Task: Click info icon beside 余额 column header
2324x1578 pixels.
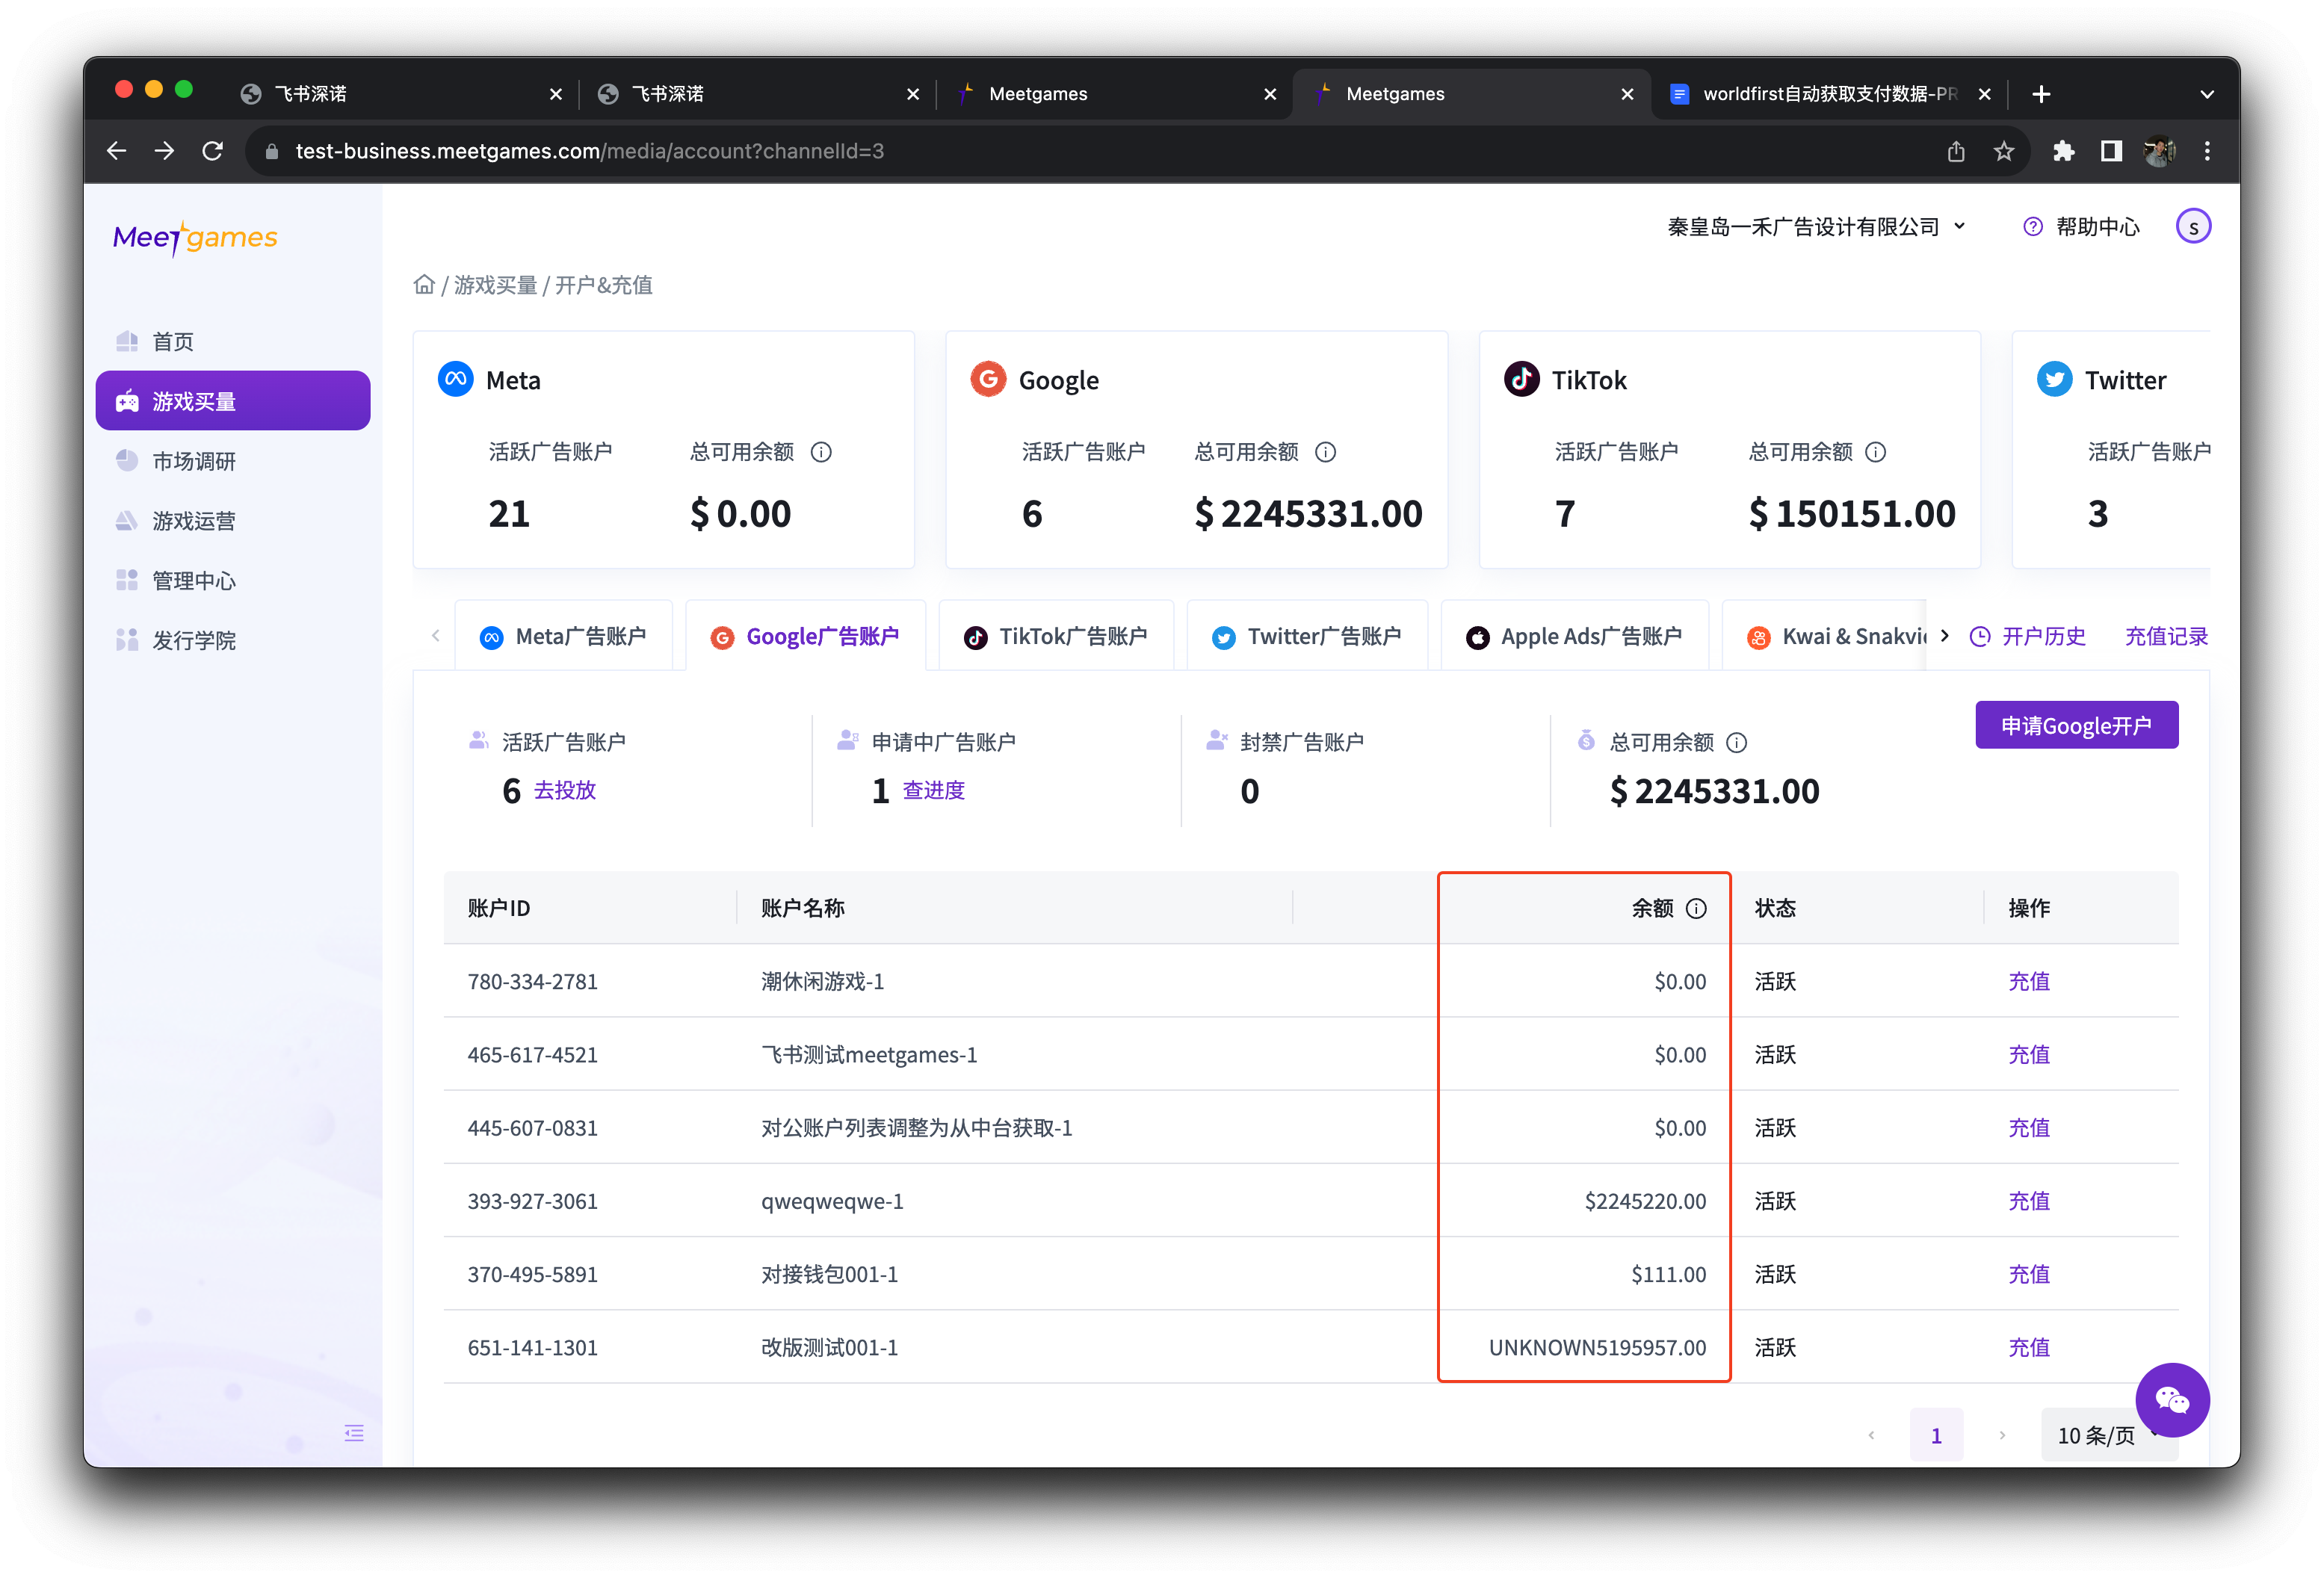Action: coord(1696,908)
